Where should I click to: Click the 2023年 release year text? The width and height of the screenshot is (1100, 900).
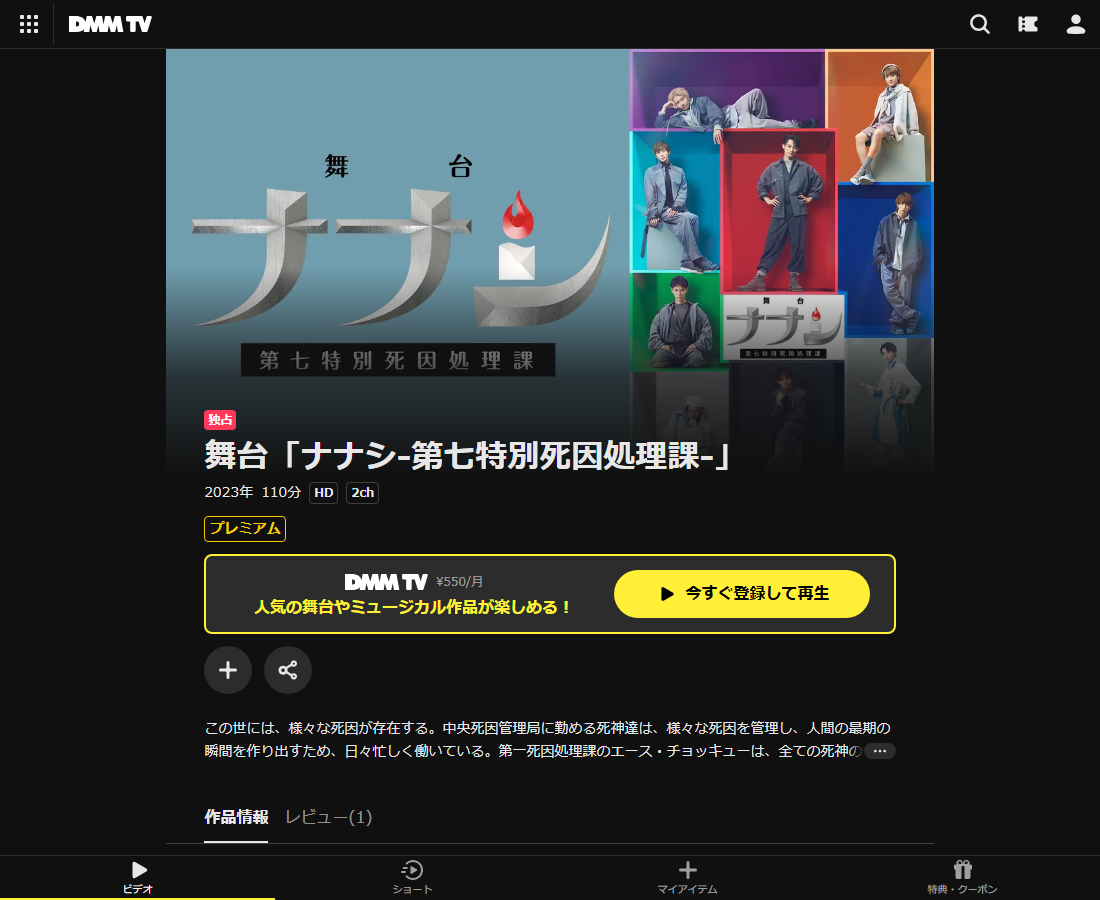point(229,492)
